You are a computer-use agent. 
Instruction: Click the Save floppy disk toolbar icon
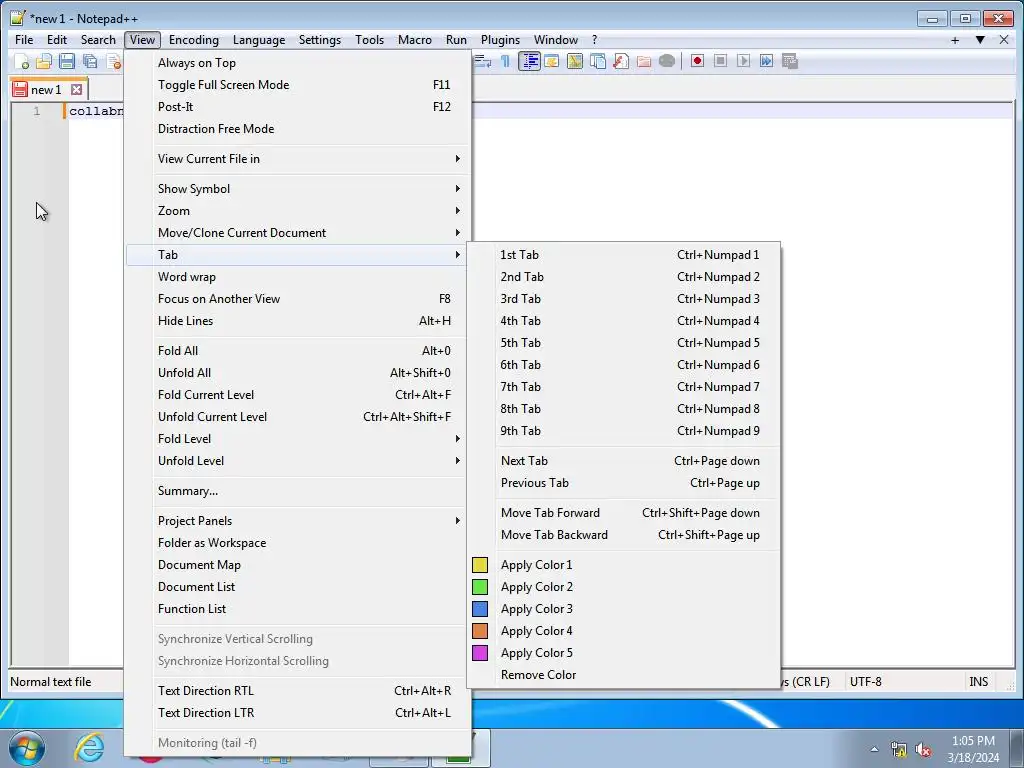pyautogui.click(x=67, y=61)
